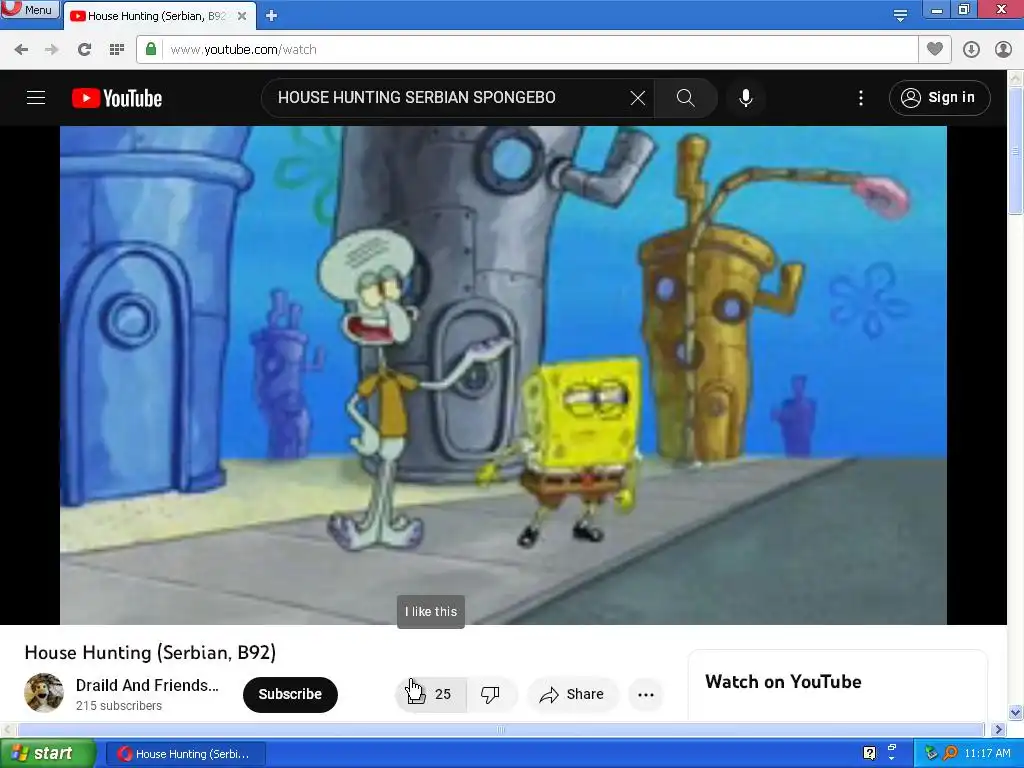Viewport: 1024px width, 768px height.
Task: Open Draild And Friends channel name
Action: pyautogui.click(x=147, y=685)
